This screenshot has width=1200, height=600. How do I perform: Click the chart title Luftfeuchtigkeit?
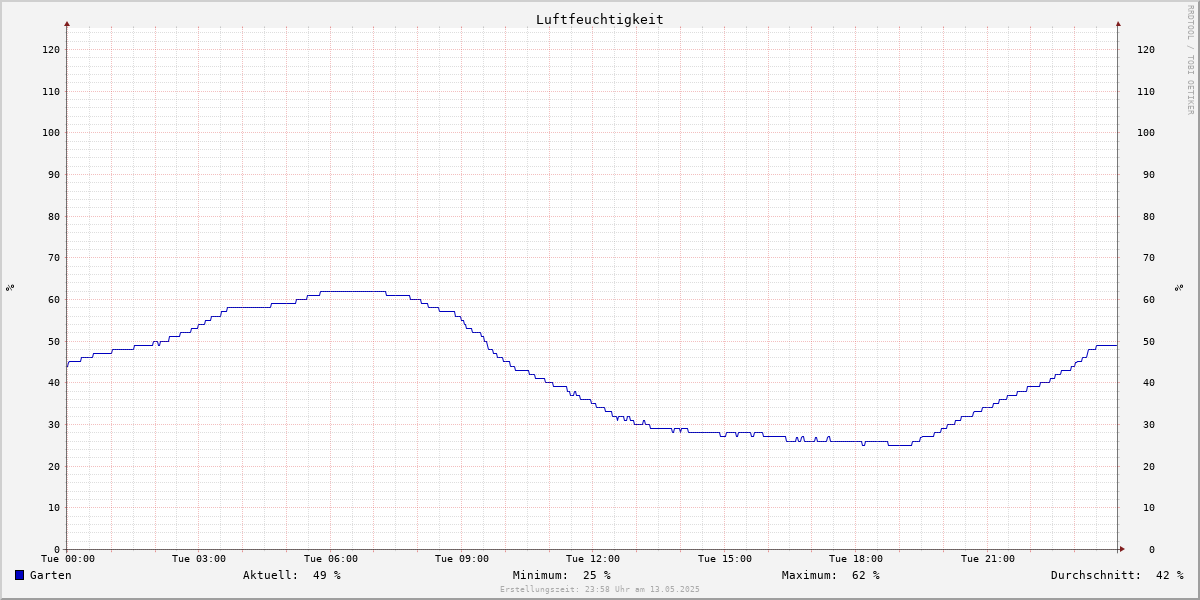click(599, 19)
